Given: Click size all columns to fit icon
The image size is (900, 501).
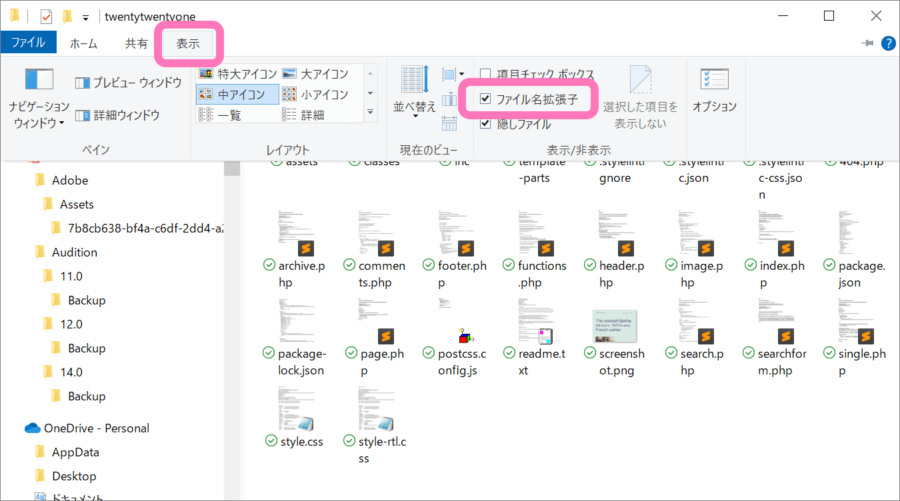Looking at the screenshot, I should point(449,123).
